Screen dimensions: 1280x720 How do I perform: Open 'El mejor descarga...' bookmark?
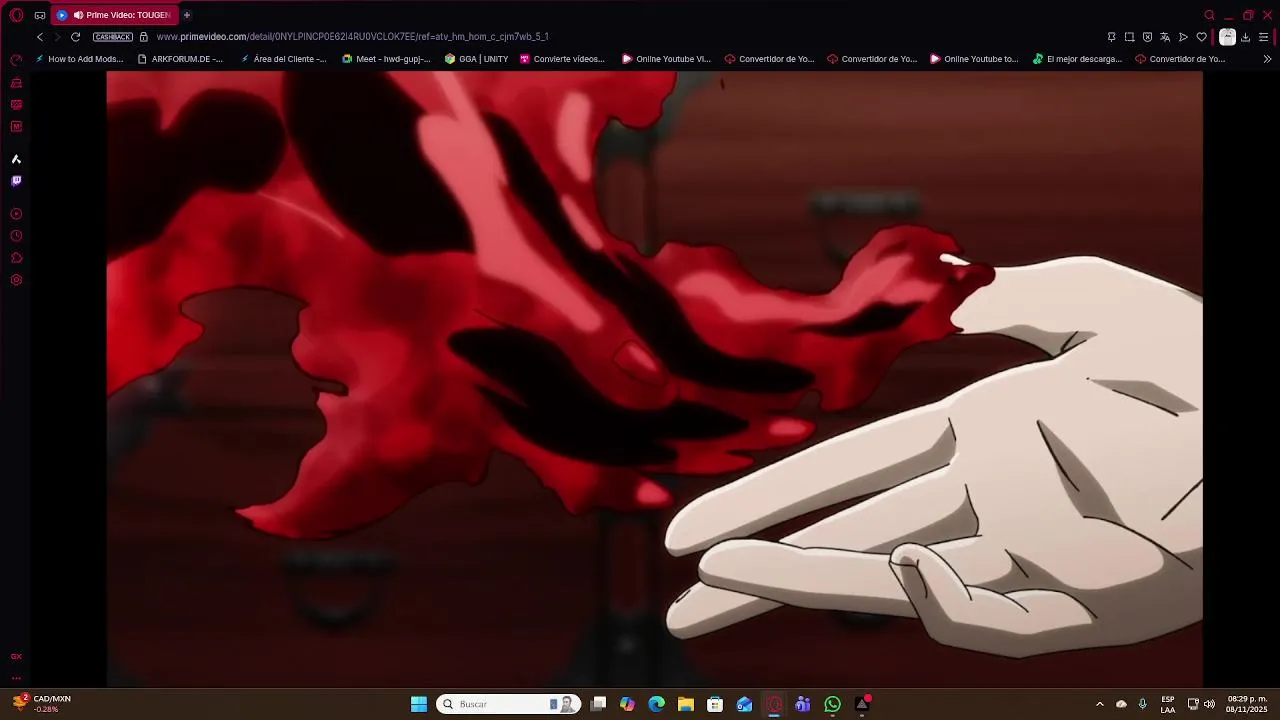(x=1077, y=59)
